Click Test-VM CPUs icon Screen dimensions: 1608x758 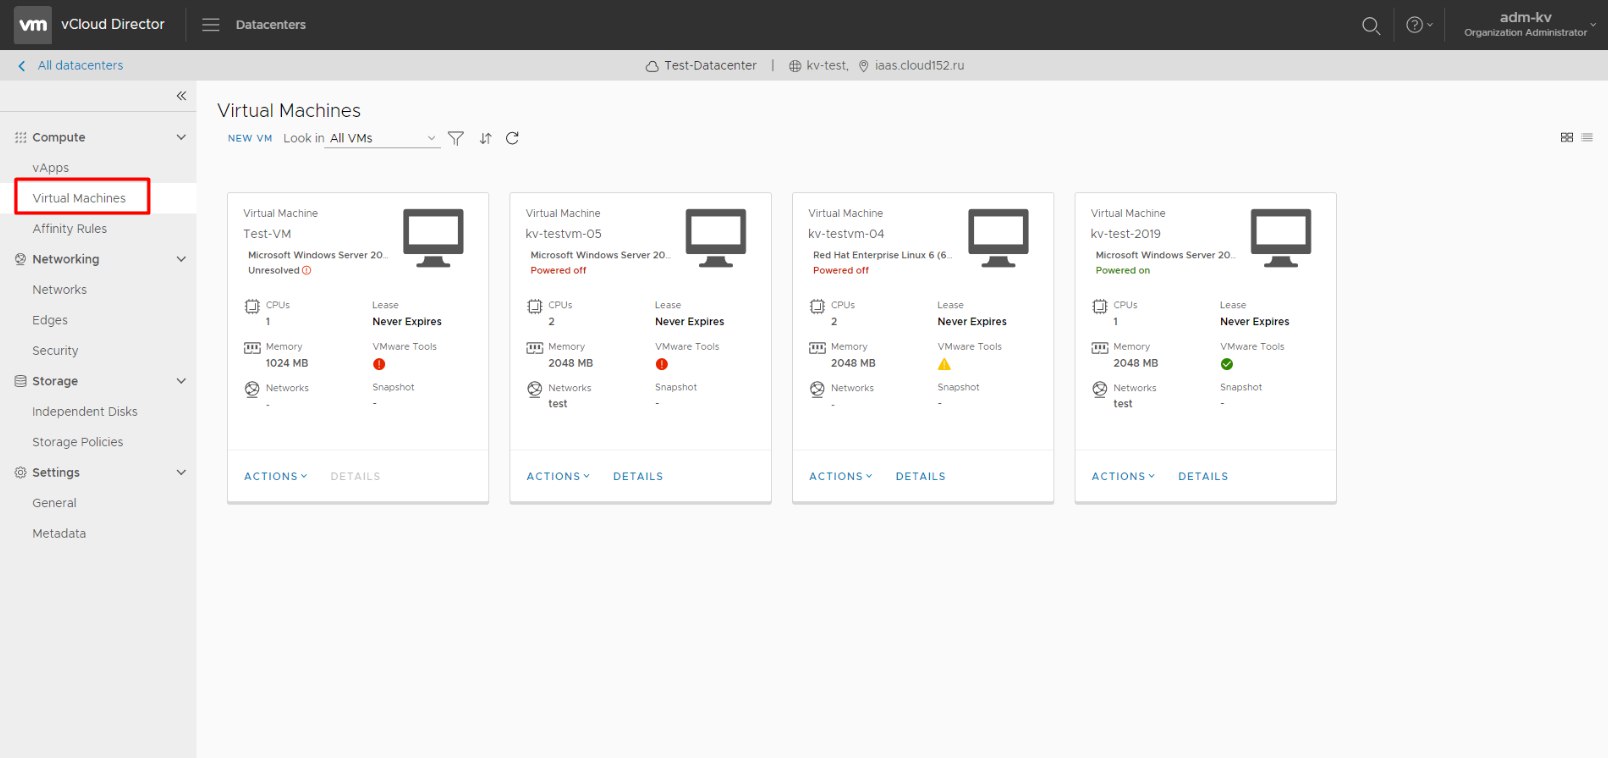252,306
